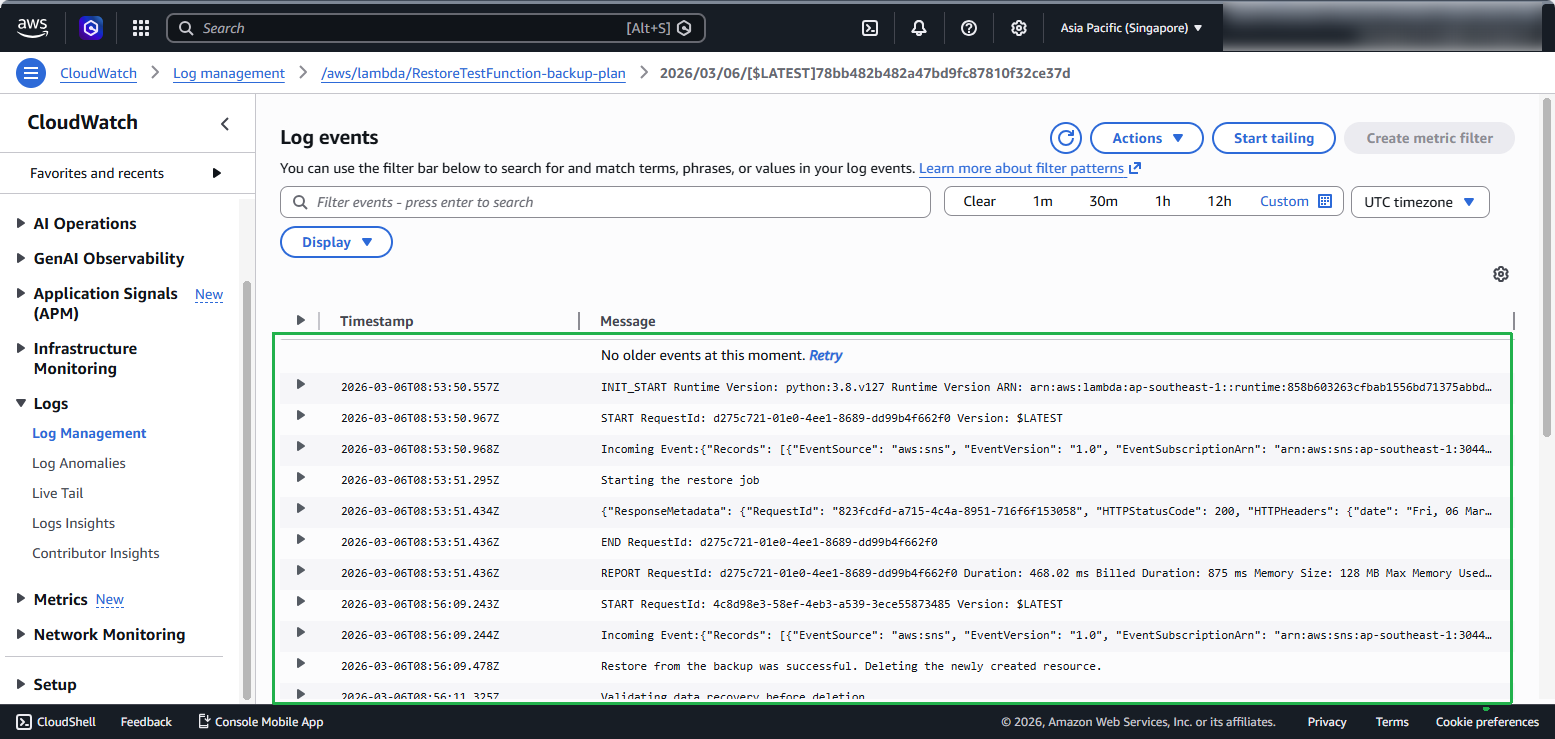Open the /aws/lambda/RestoreTestFunction-backup-plan breadcrumb
The width and height of the screenshot is (1555, 739).
click(x=473, y=73)
